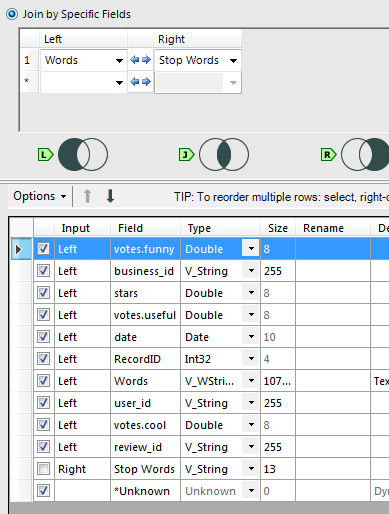389x514 pixels.
Task: Open type dropdown for date
Action: [x=251, y=337]
